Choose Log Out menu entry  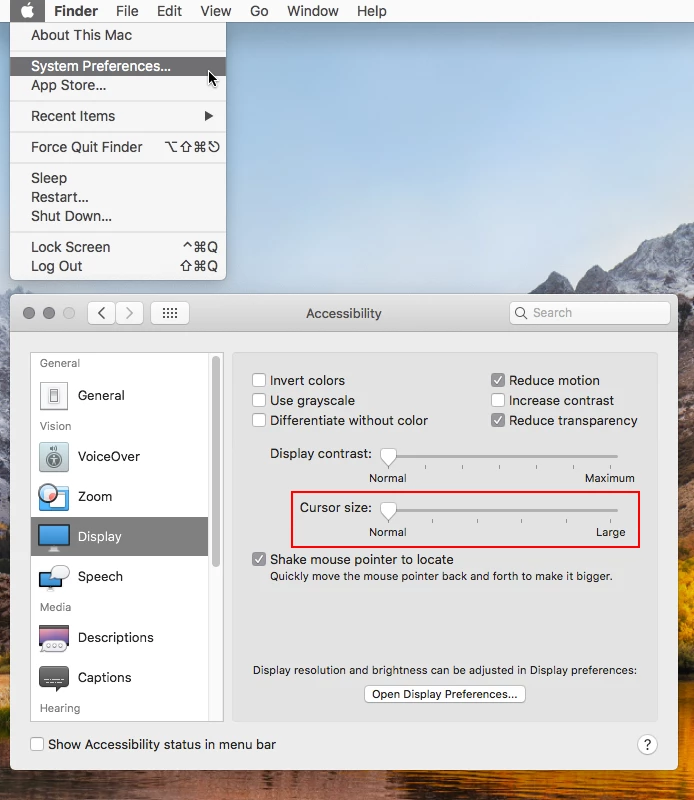[118, 266]
